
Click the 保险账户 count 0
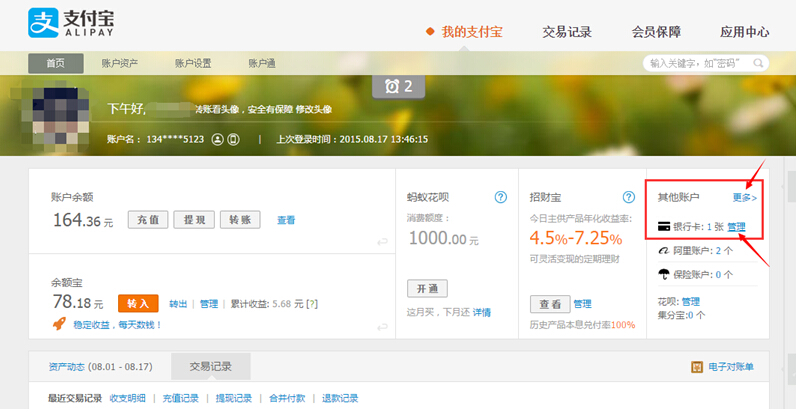pos(718,275)
